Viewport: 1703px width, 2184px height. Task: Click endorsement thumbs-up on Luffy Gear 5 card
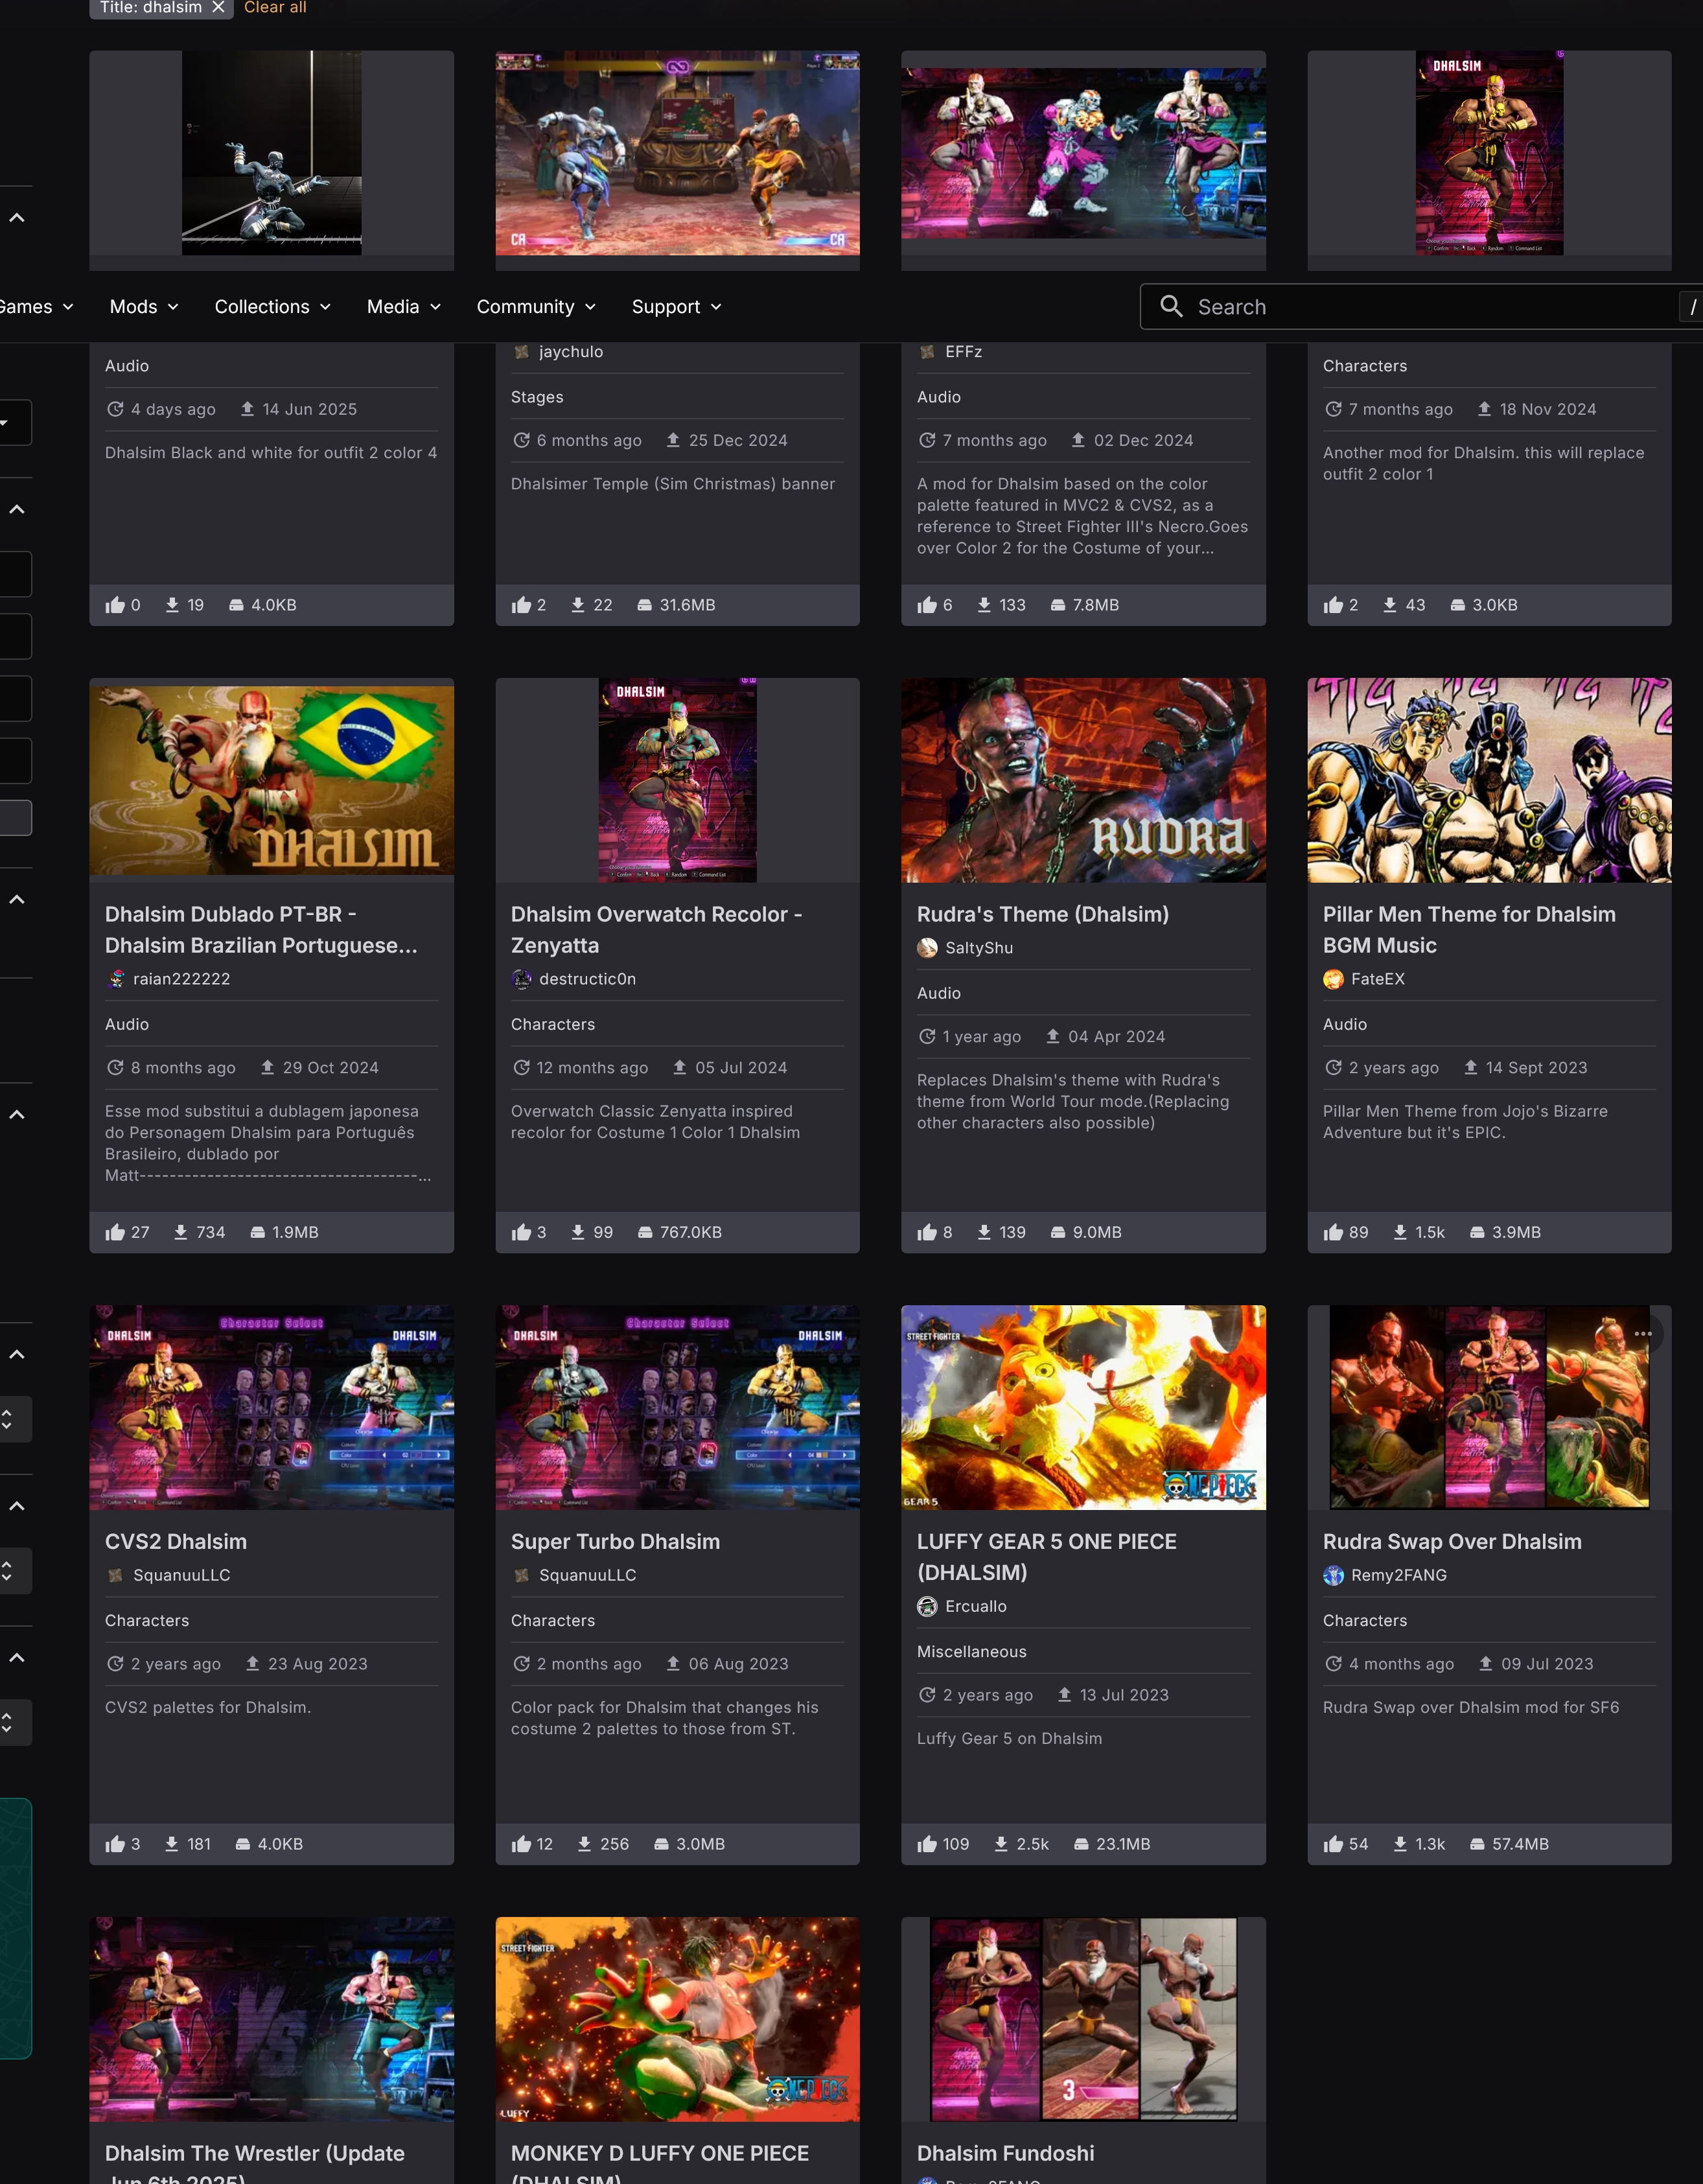[x=927, y=1844]
